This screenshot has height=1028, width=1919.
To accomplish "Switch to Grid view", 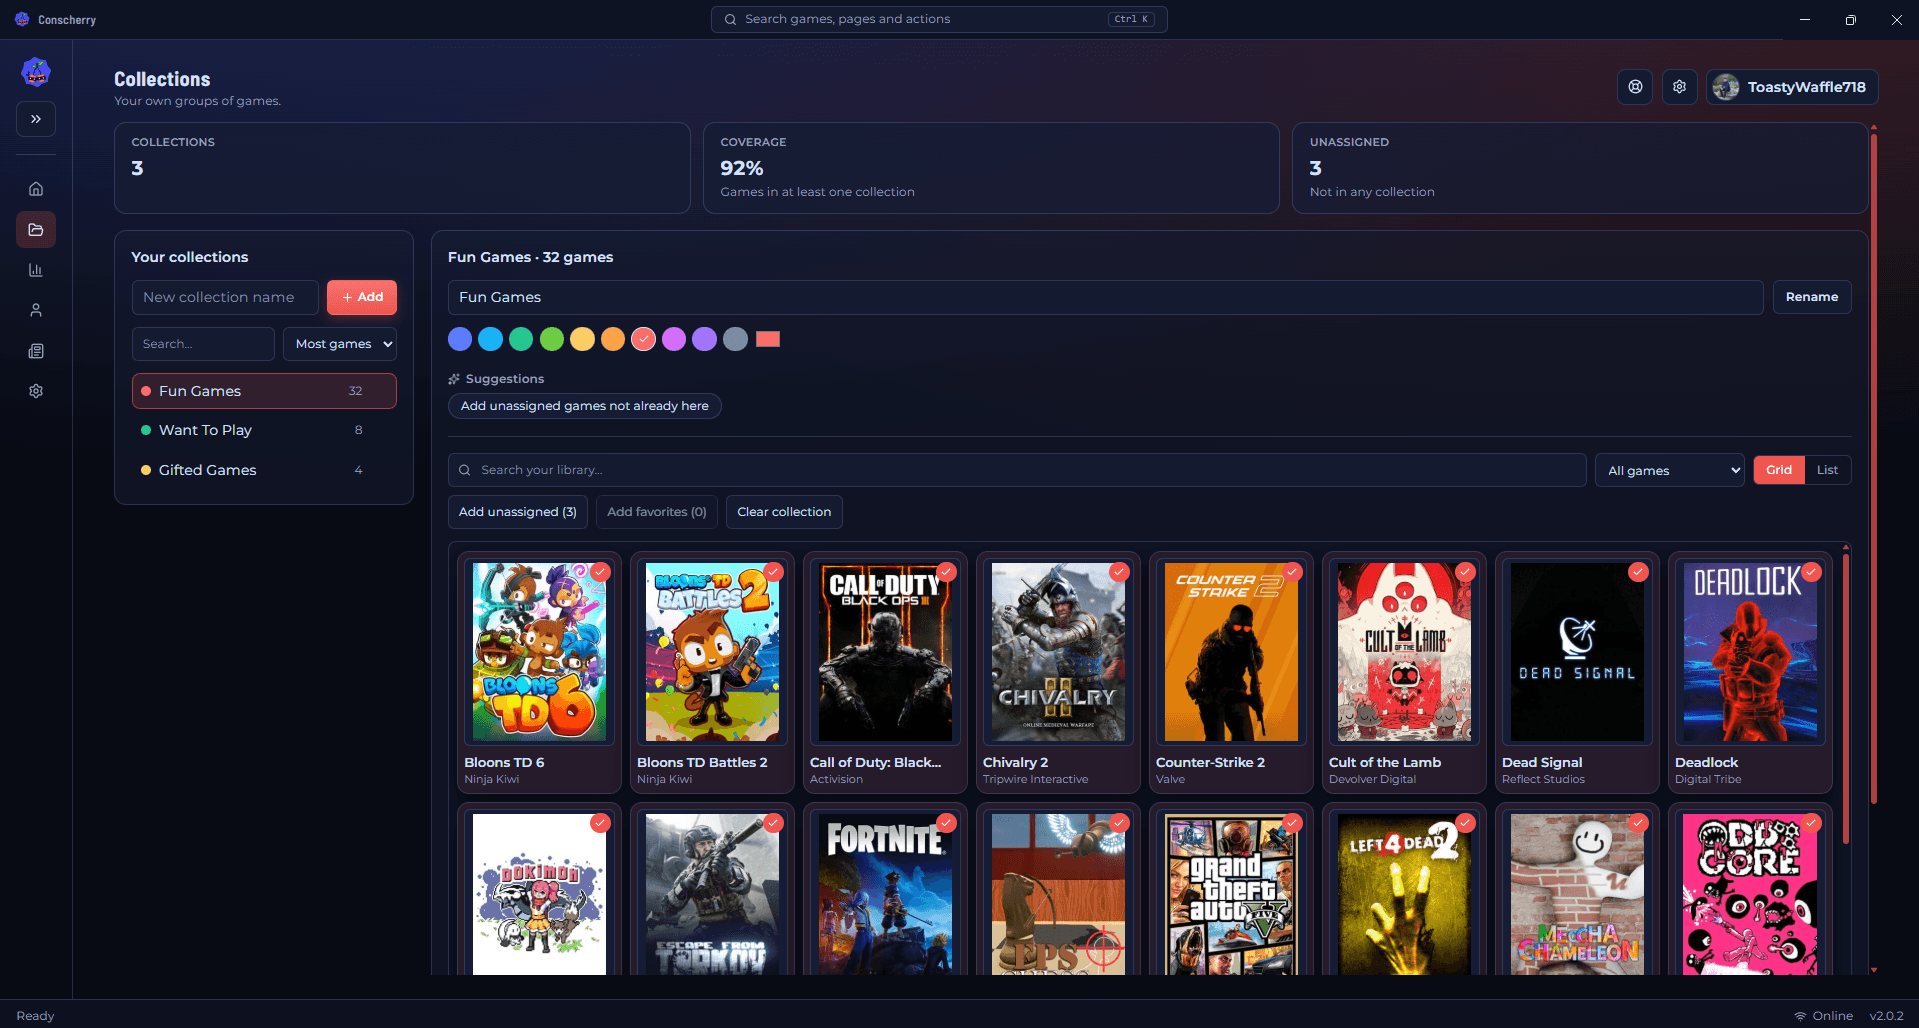I will pos(1779,470).
